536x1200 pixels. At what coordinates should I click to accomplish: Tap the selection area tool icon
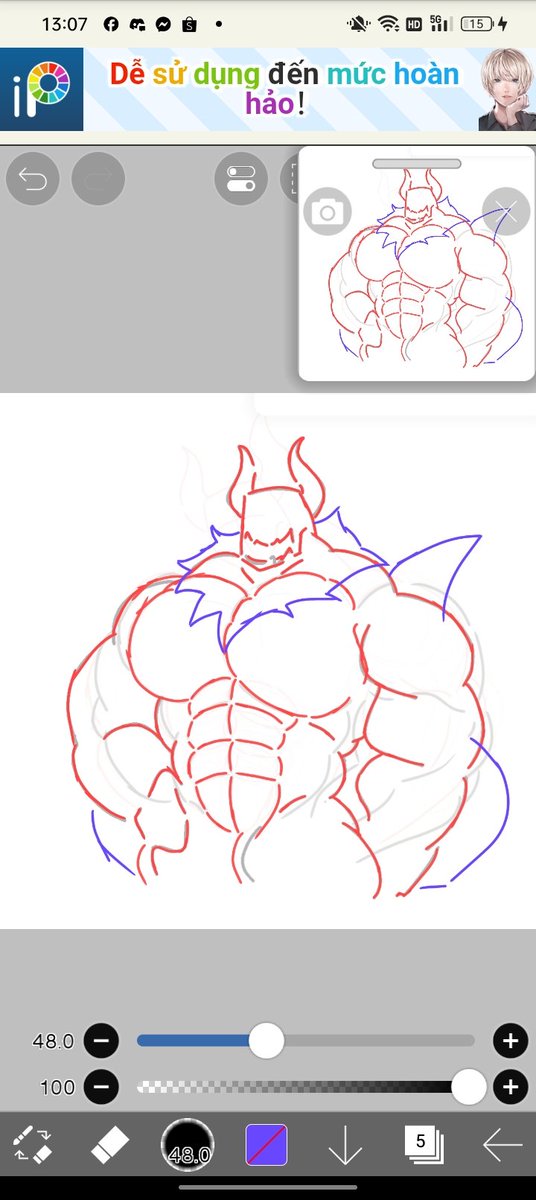290,180
